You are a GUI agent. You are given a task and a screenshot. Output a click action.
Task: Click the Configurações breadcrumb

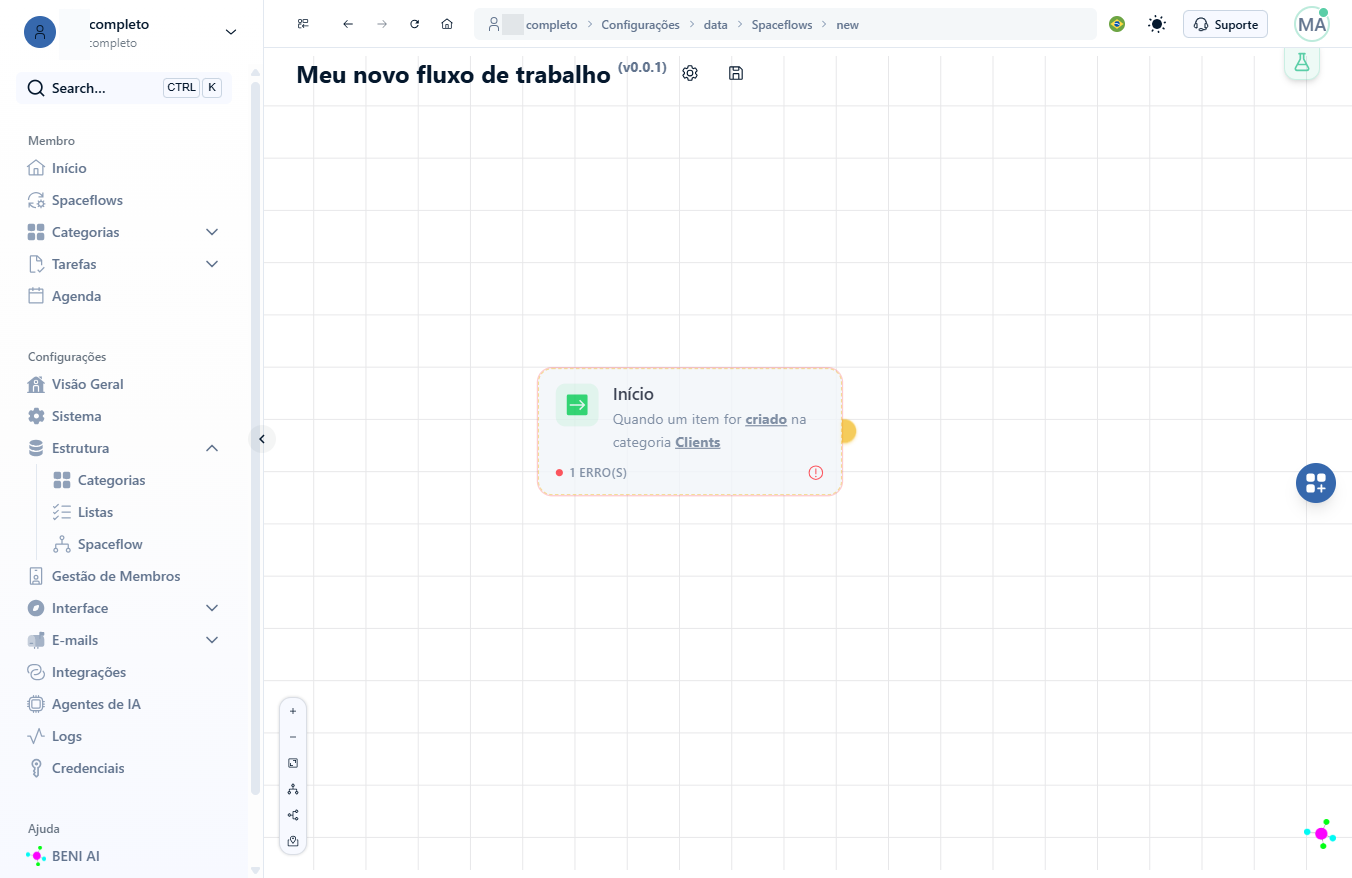tap(640, 24)
